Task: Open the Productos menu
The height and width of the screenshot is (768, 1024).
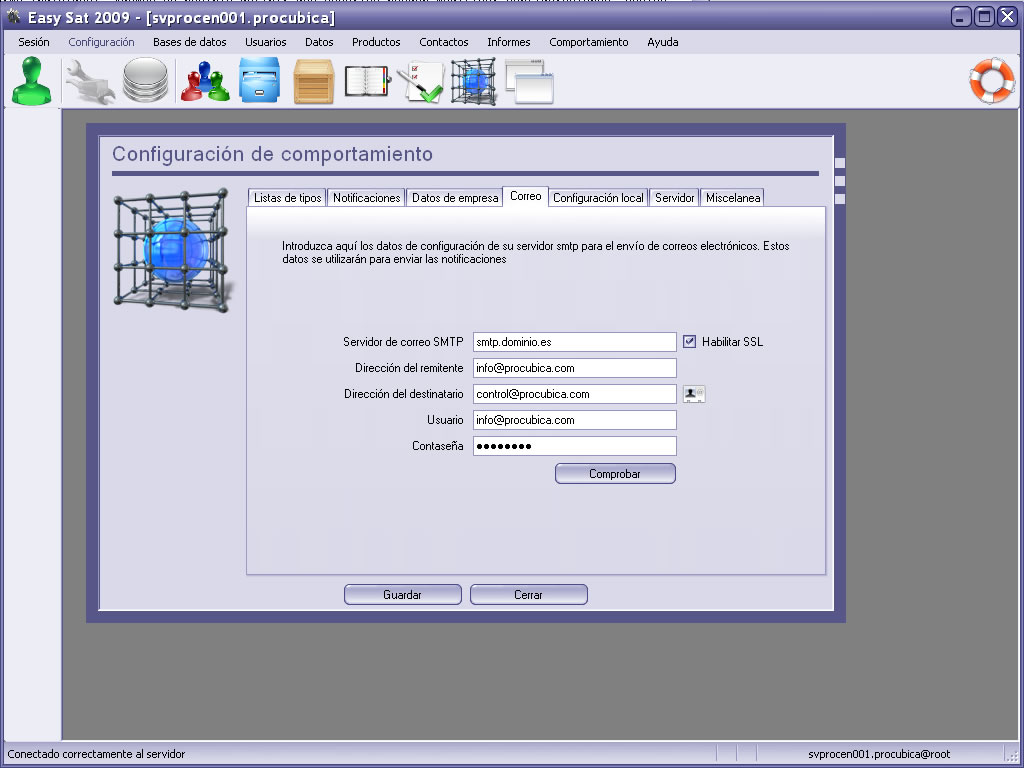Action: pyautogui.click(x=376, y=42)
